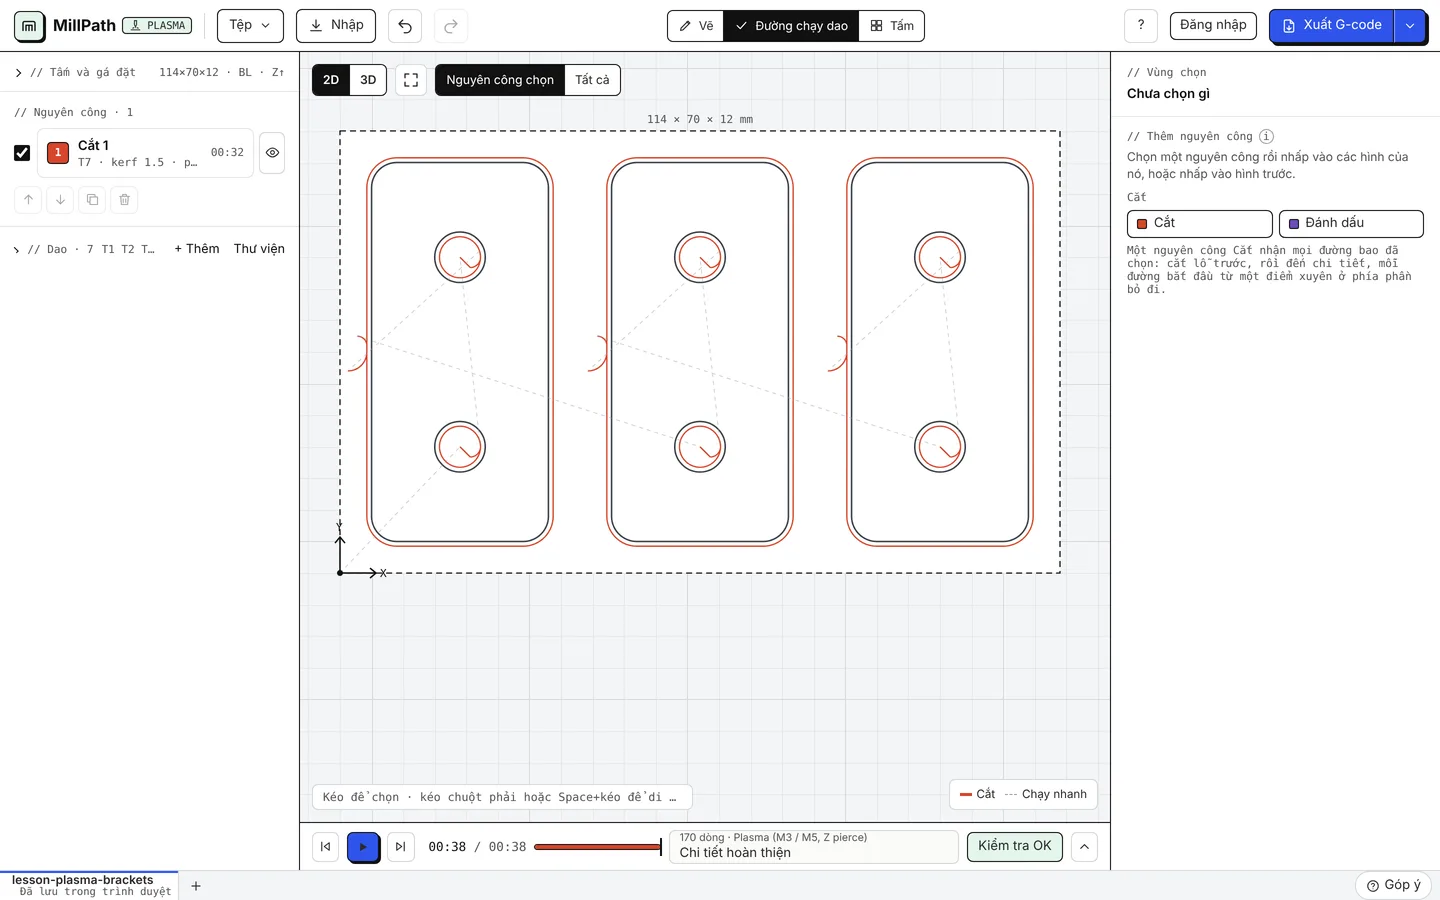Expand the simulation details chevron
This screenshot has height=900, width=1440.
click(x=1084, y=847)
